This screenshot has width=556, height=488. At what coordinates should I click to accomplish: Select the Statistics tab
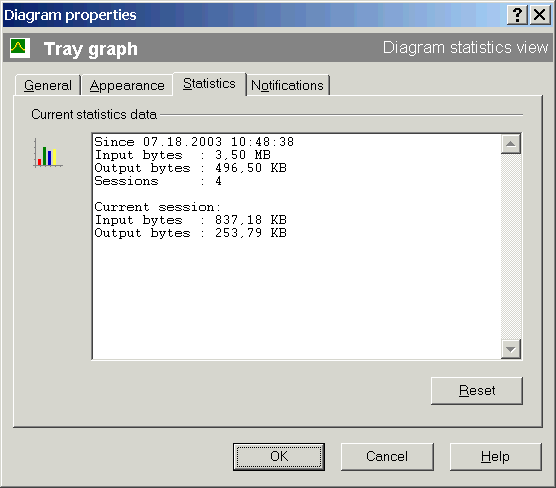coord(209,84)
